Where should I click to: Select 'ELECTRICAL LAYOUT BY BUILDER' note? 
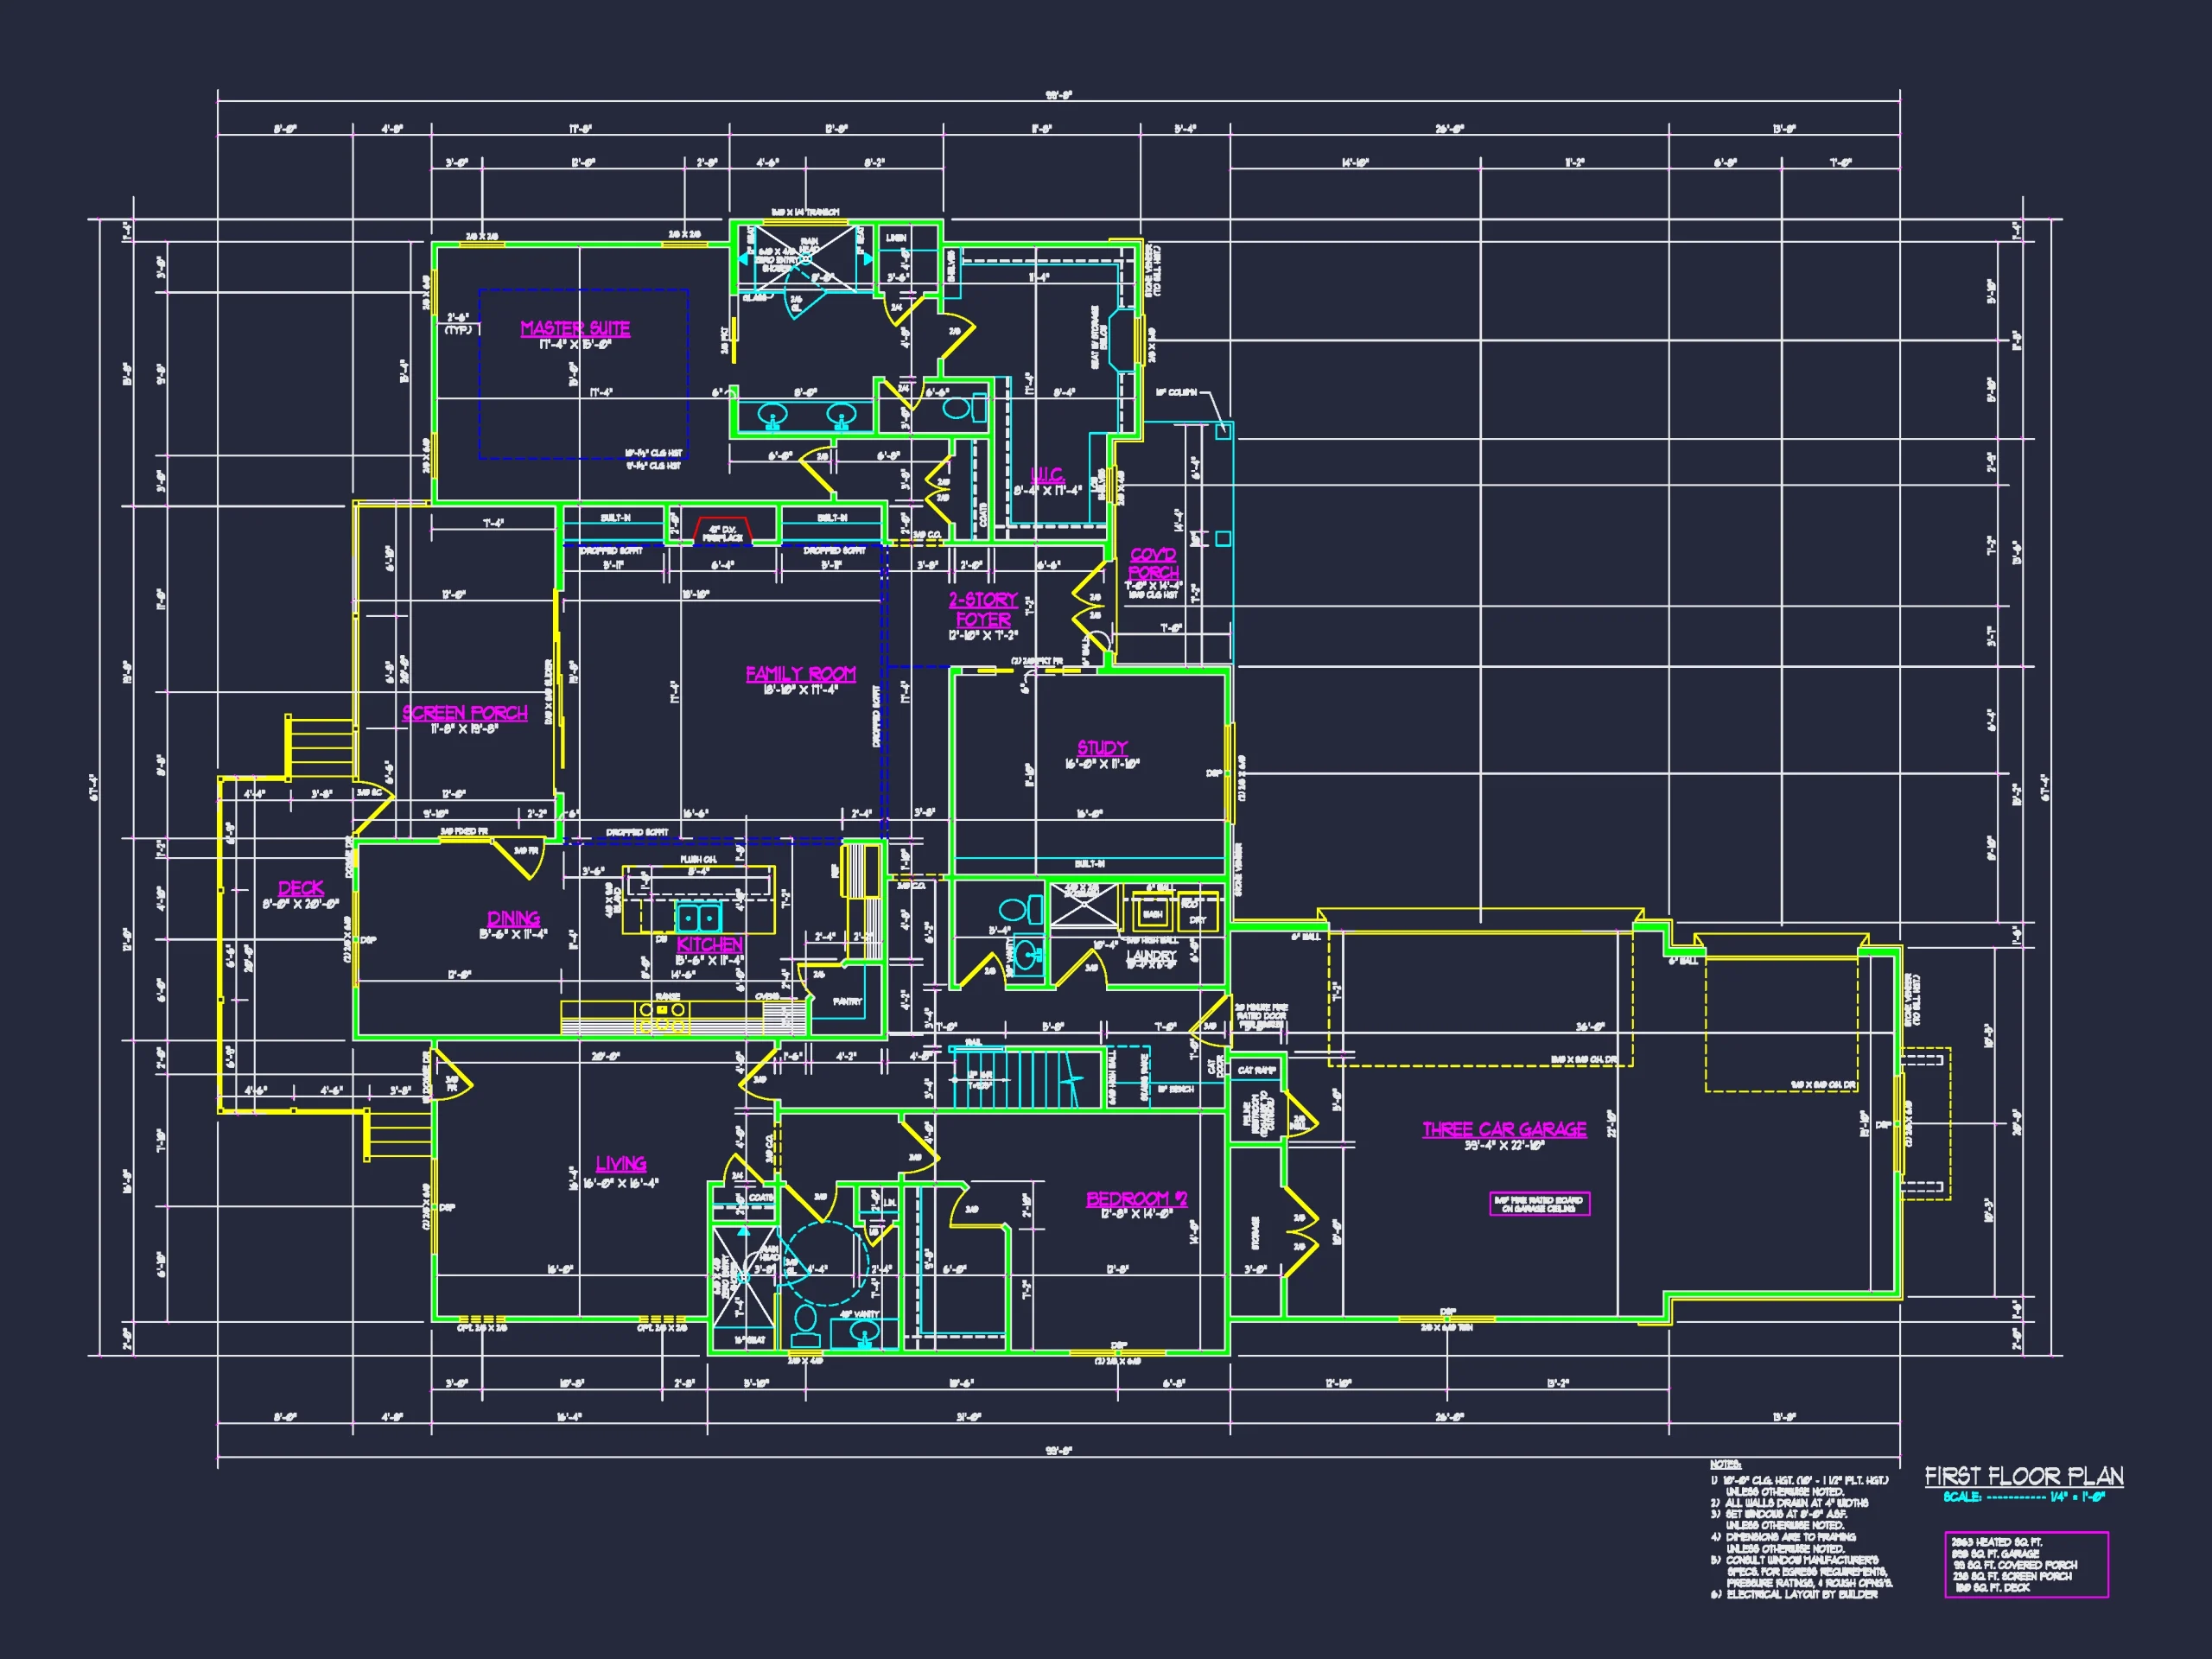(1794, 1594)
